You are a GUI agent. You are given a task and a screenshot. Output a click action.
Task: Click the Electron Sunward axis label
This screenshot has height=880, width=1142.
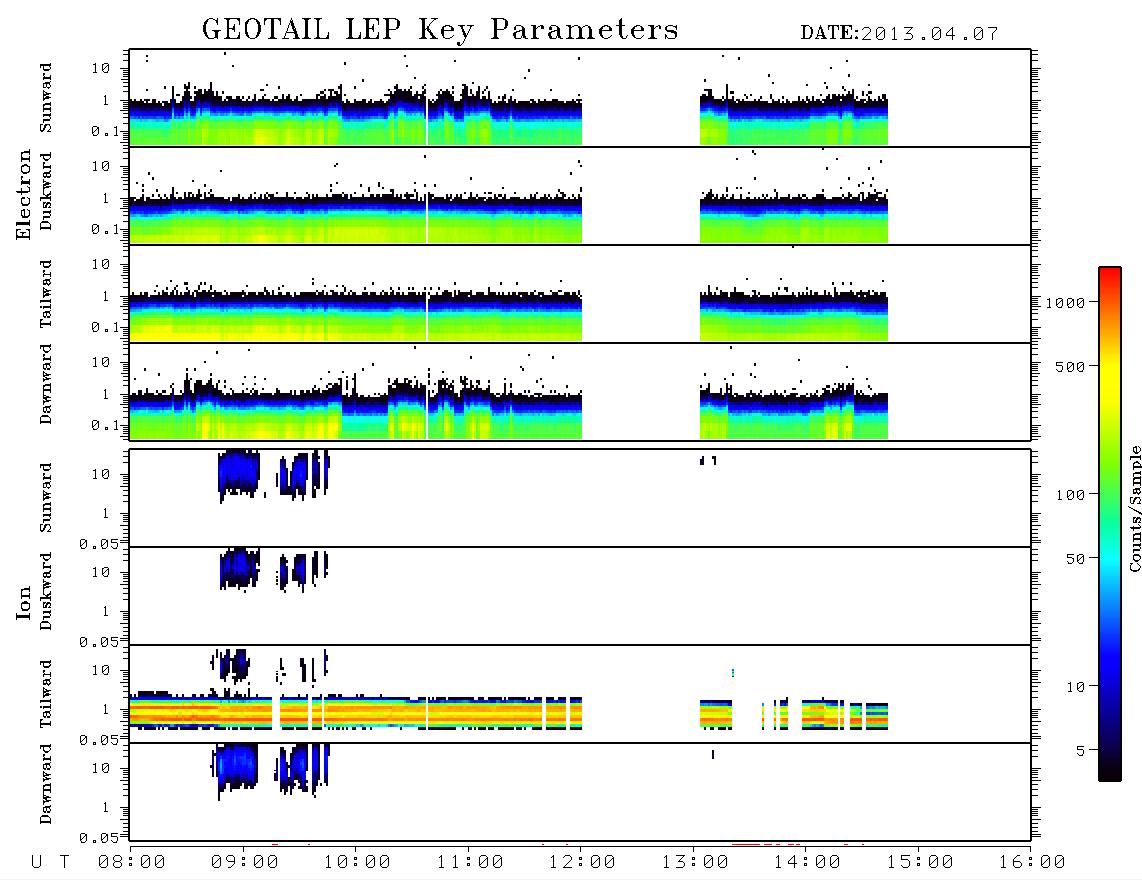coord(46,98)
